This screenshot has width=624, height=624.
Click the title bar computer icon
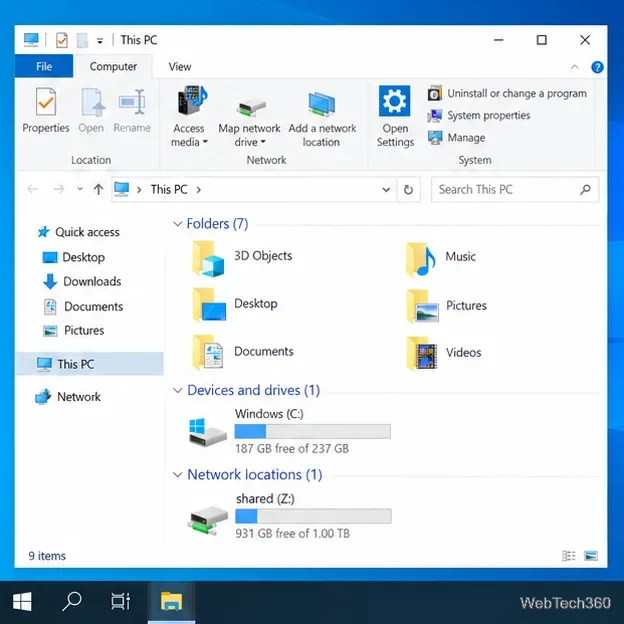31,40
